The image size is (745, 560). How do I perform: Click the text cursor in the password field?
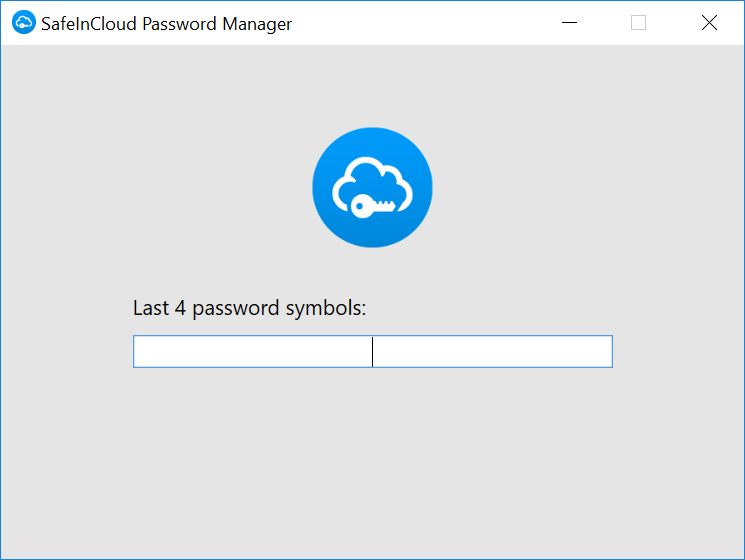pos(372,351)
